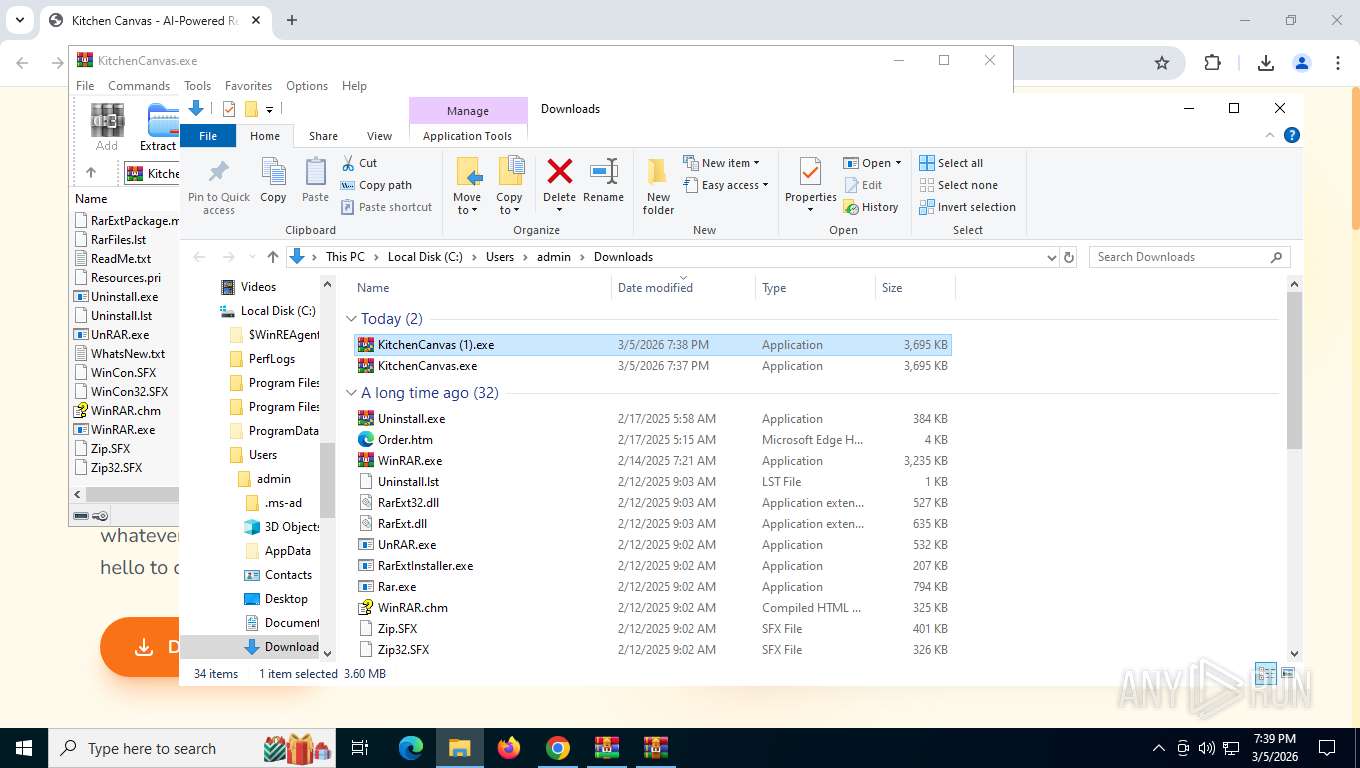Switch to Details view icon
The width and height of the screenshot is (1360, 768).
(1265, 674)
